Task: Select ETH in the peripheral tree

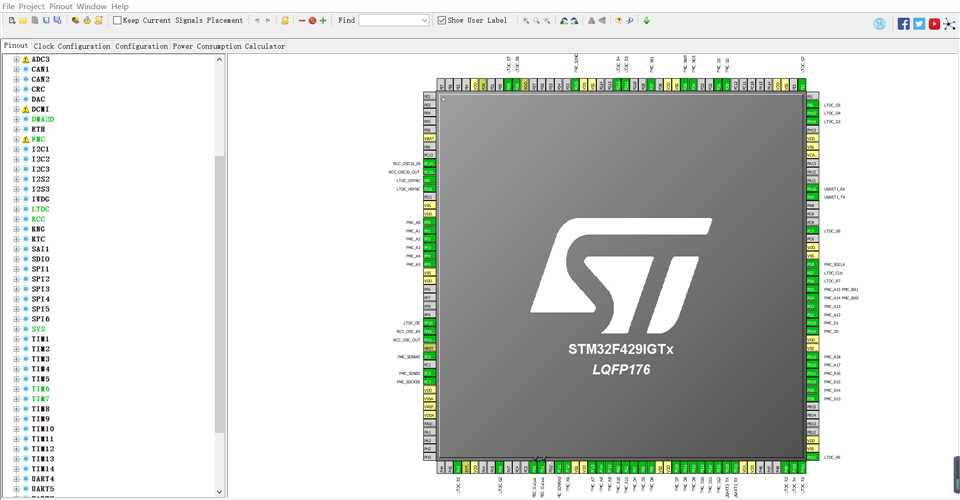Action: pyautogui.click(x=38, y=129)
